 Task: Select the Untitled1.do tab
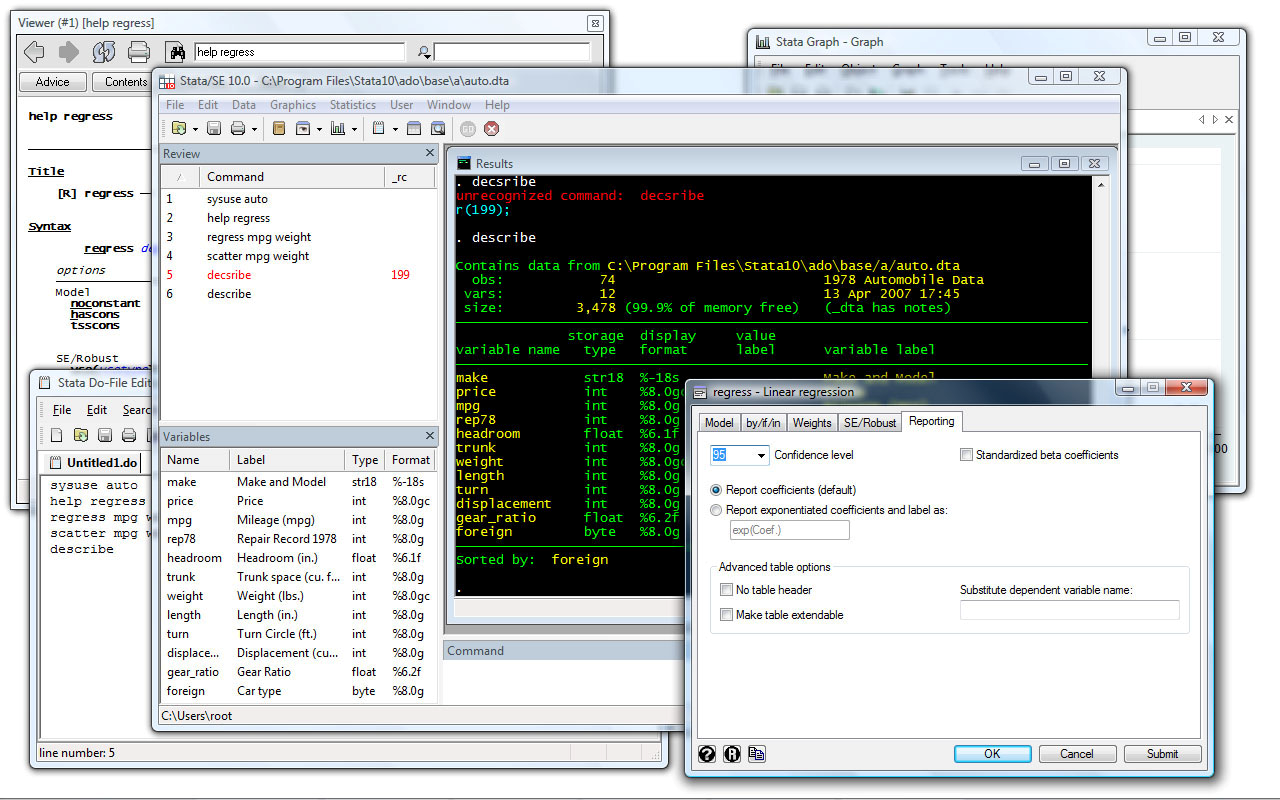click(93, 462)
